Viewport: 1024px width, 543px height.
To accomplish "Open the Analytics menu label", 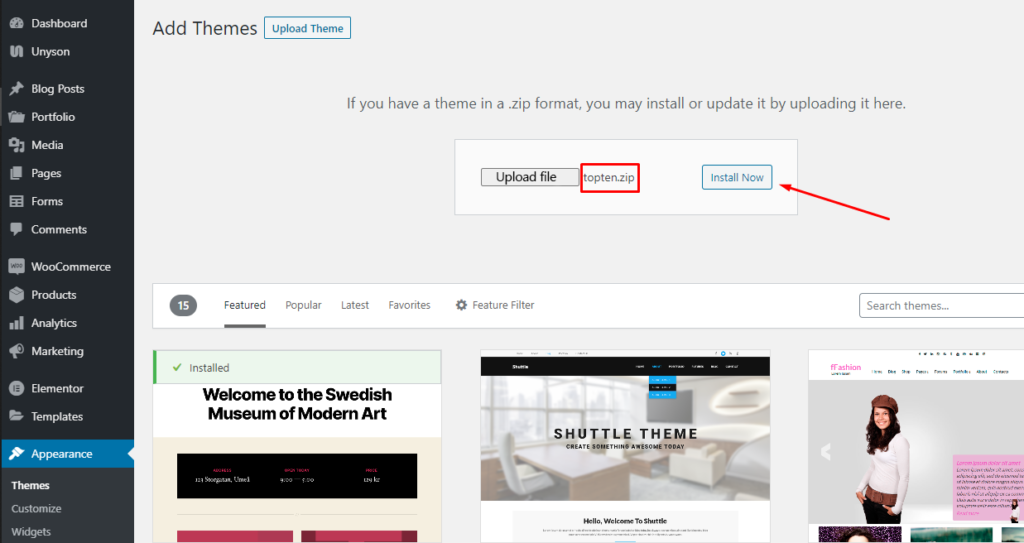I will tap(54, 323).
